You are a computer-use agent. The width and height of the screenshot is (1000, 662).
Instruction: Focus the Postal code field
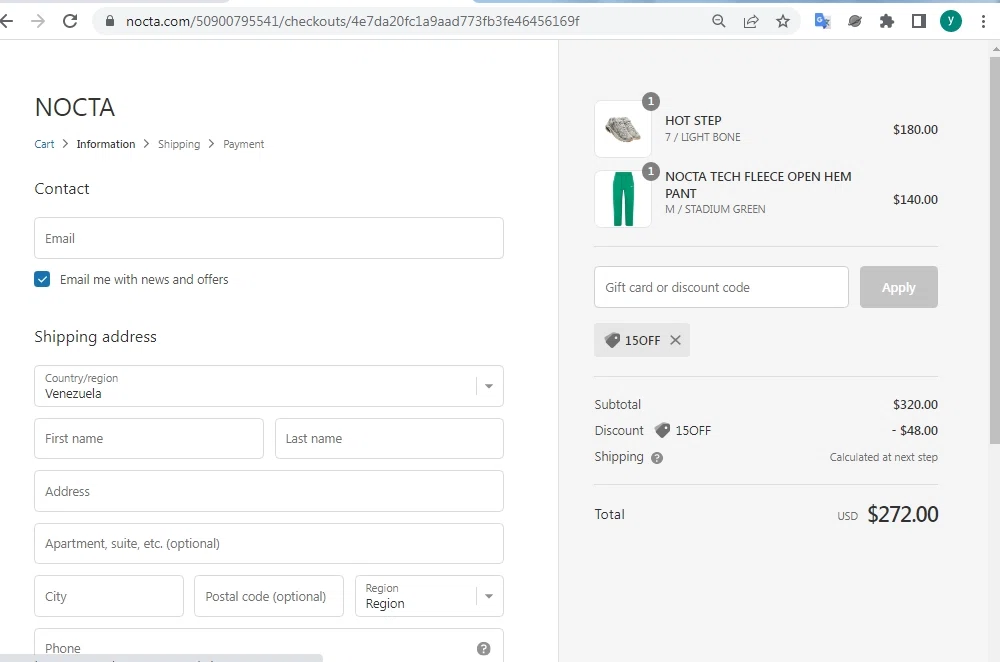(269, 596)
